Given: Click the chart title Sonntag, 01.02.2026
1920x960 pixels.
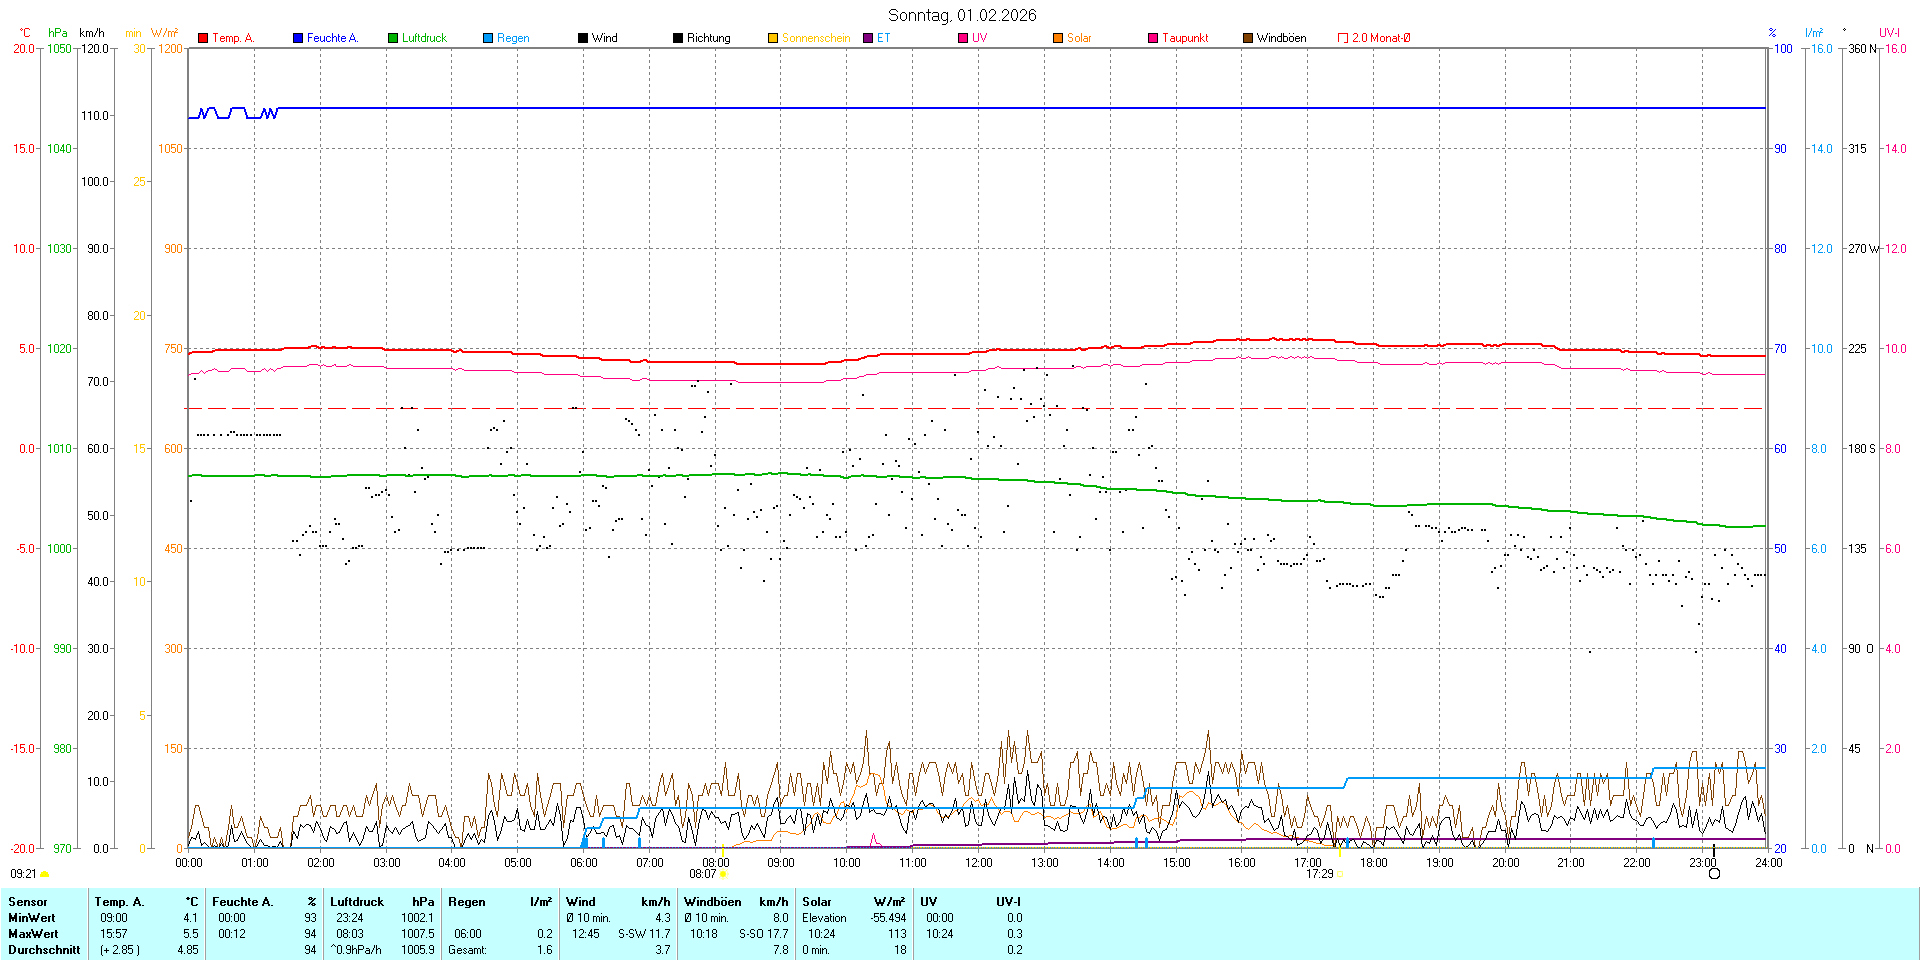Looking at the screenshot, I should point(962,15).
